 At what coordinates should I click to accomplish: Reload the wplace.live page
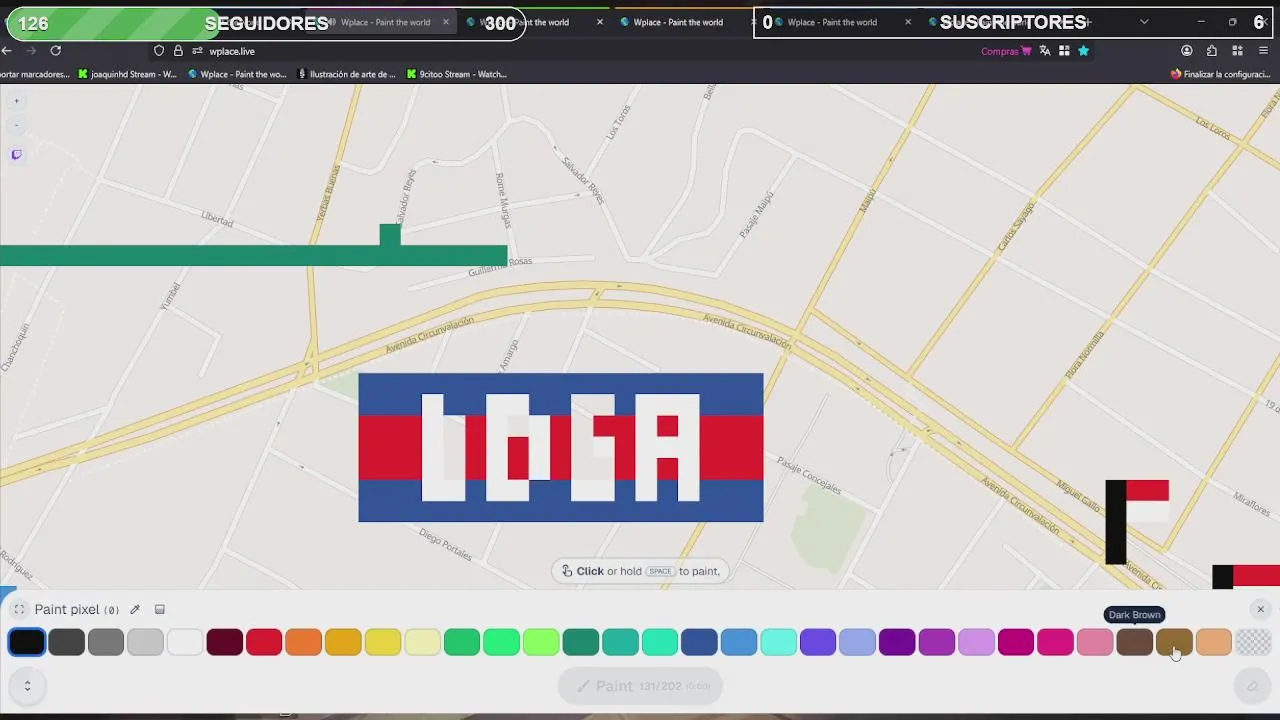click(56, 50)
